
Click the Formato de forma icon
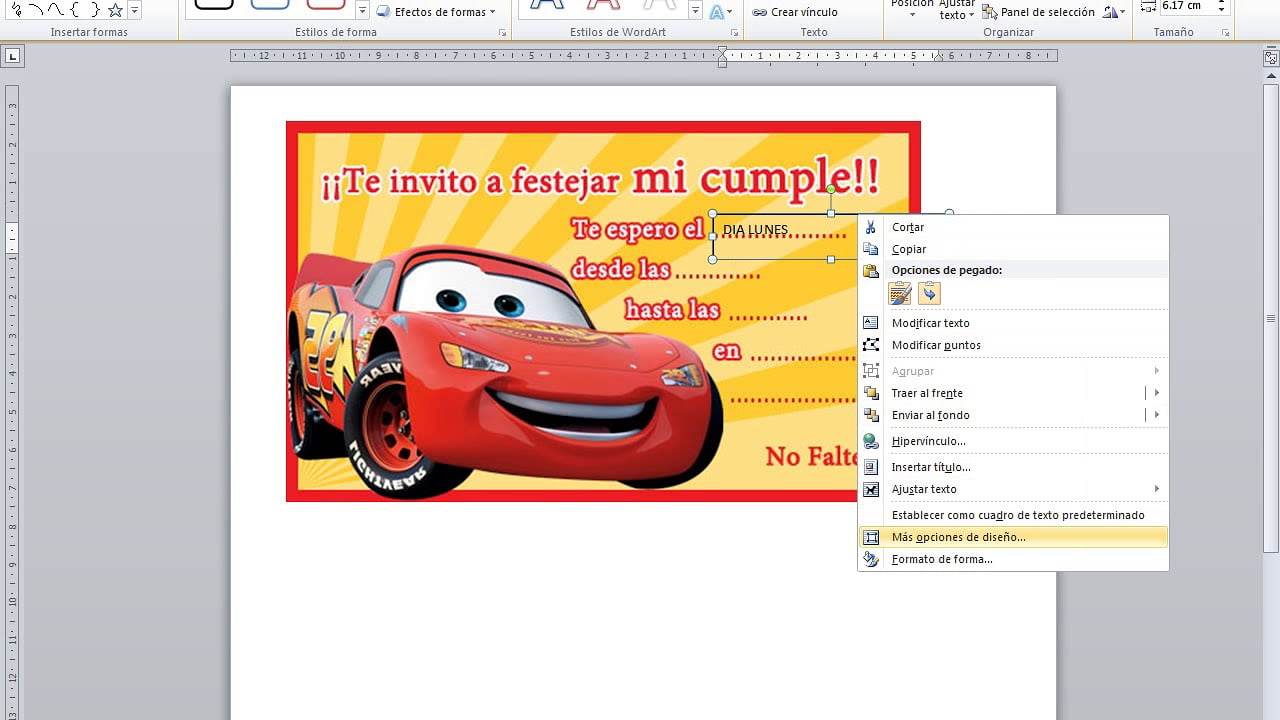871,559
